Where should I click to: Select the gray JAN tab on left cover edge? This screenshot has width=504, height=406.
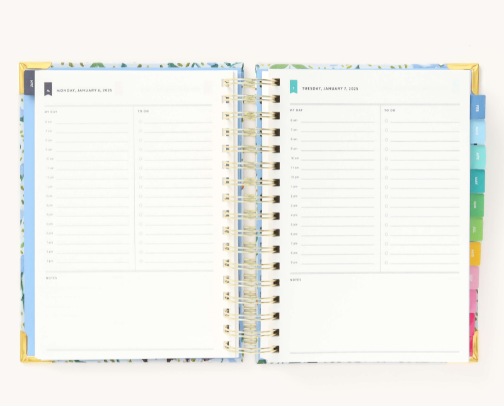tap(30, 83)
